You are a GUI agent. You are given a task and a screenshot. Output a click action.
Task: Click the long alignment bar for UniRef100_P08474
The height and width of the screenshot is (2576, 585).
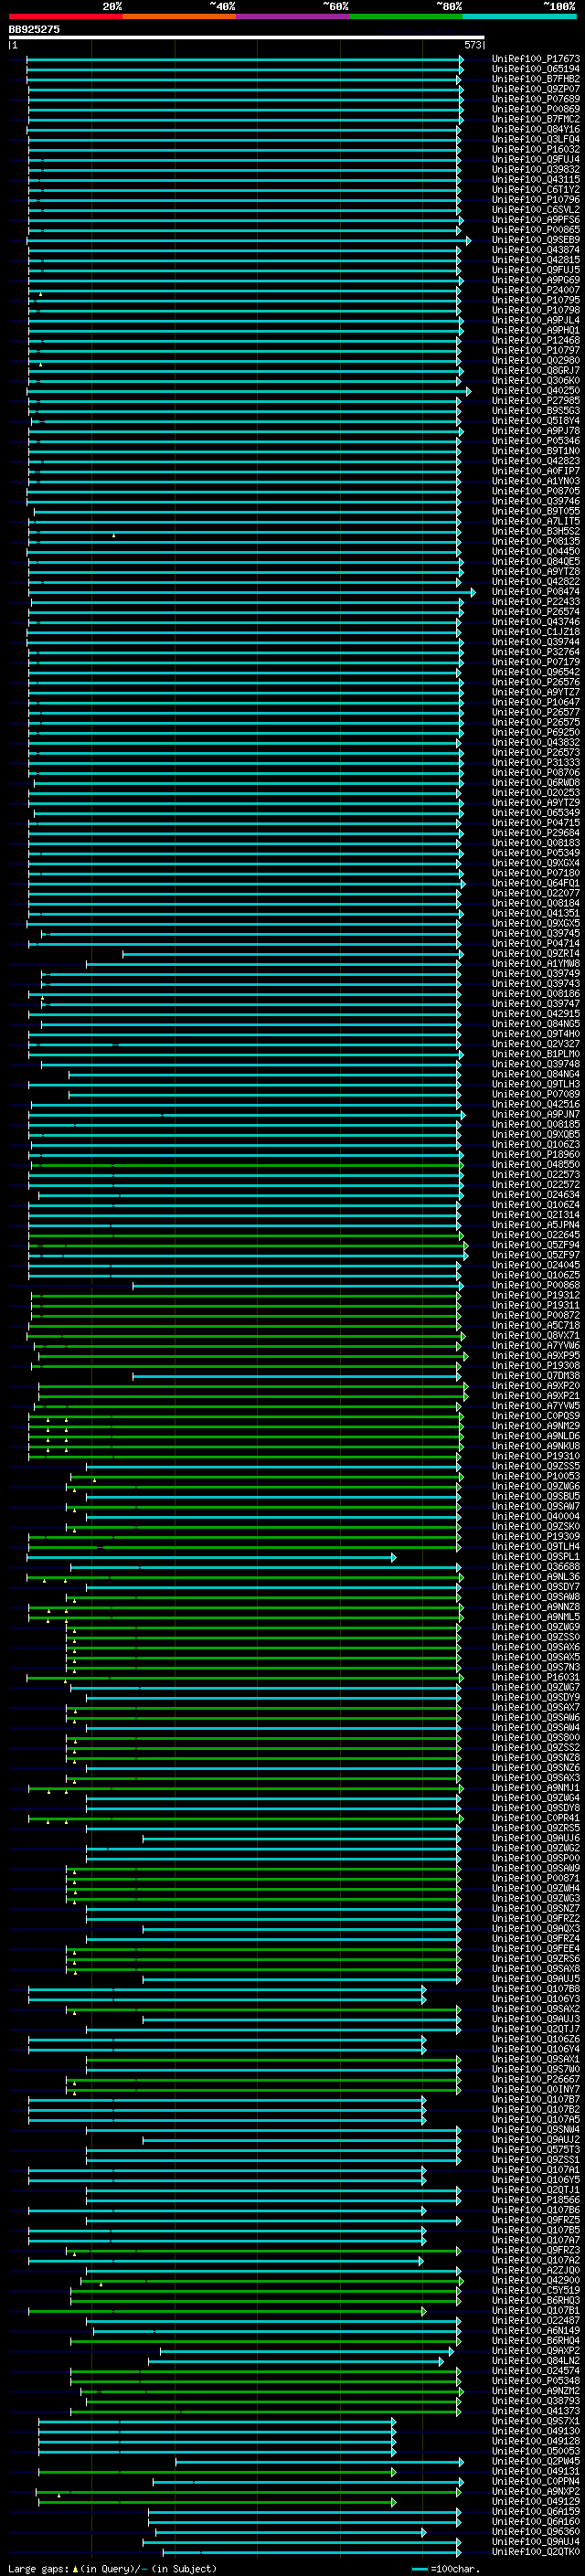point(251,592)
